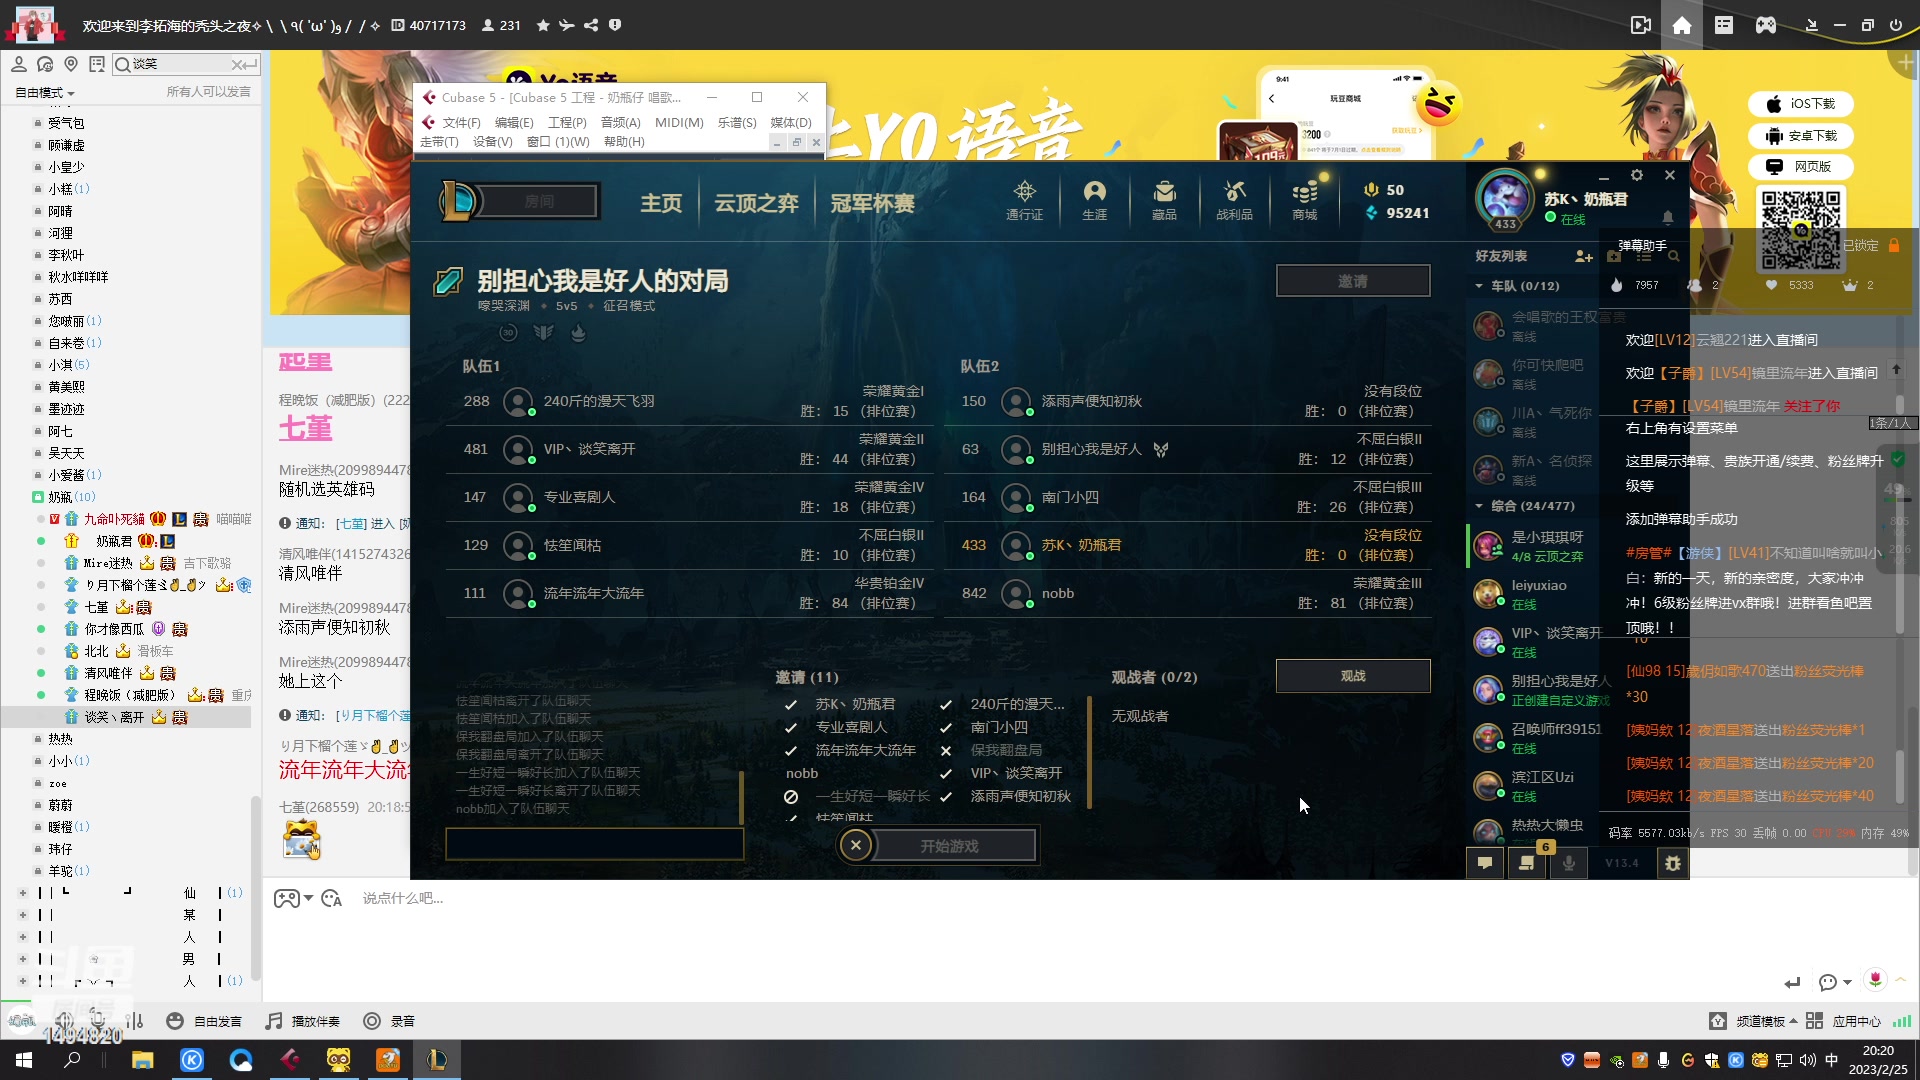Click the lobby team chat input box
This screenshot has width=1920, height=1080.
595,845
